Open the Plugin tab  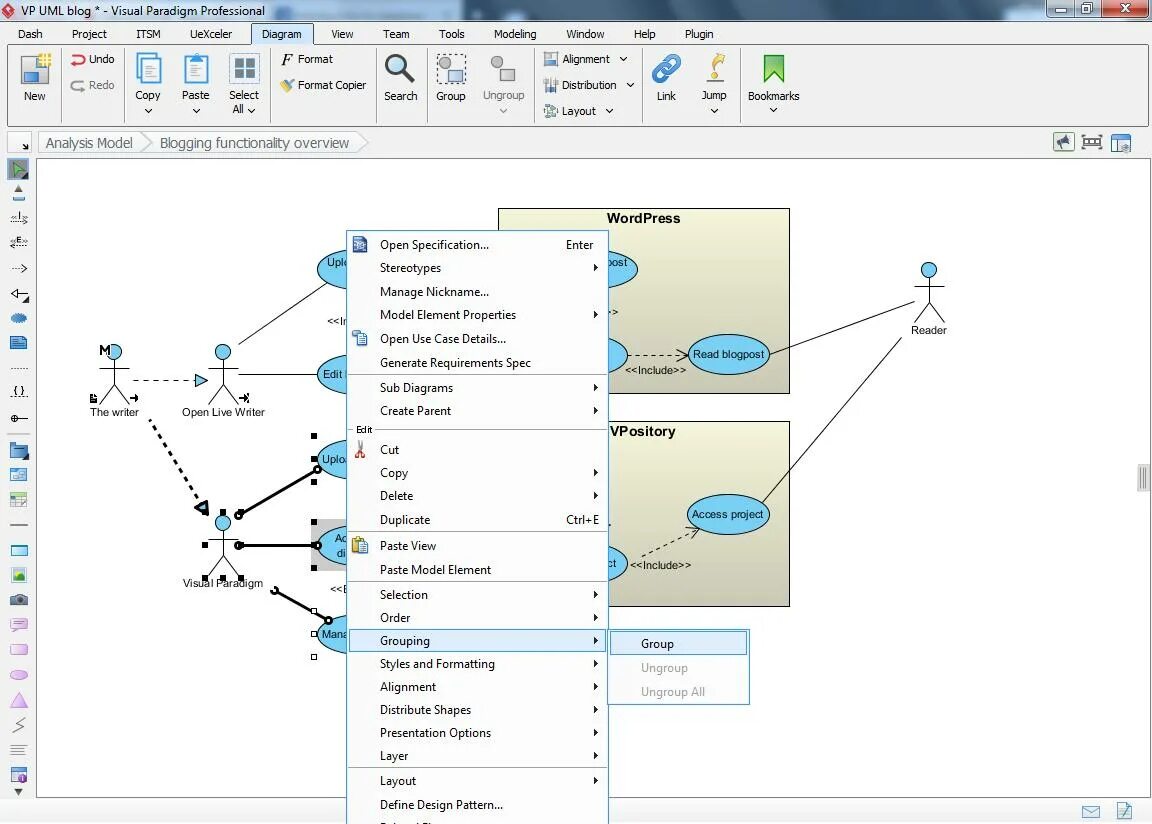pyautogui.click(x=699, y=34)
